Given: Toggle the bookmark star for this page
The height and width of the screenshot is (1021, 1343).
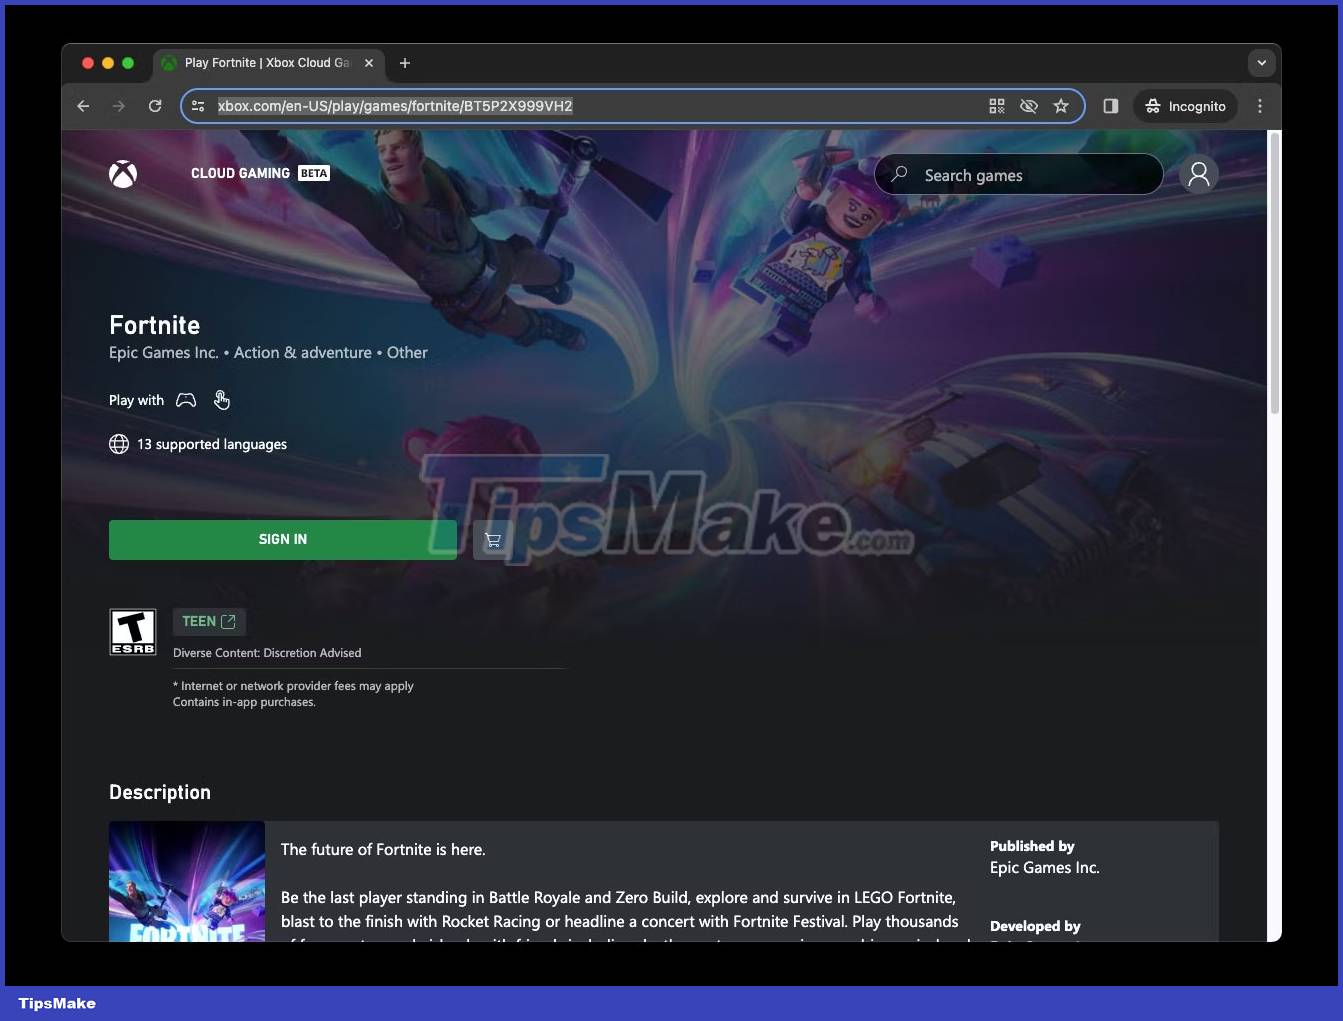Looking at the screenshot, I should [1061, 106].
